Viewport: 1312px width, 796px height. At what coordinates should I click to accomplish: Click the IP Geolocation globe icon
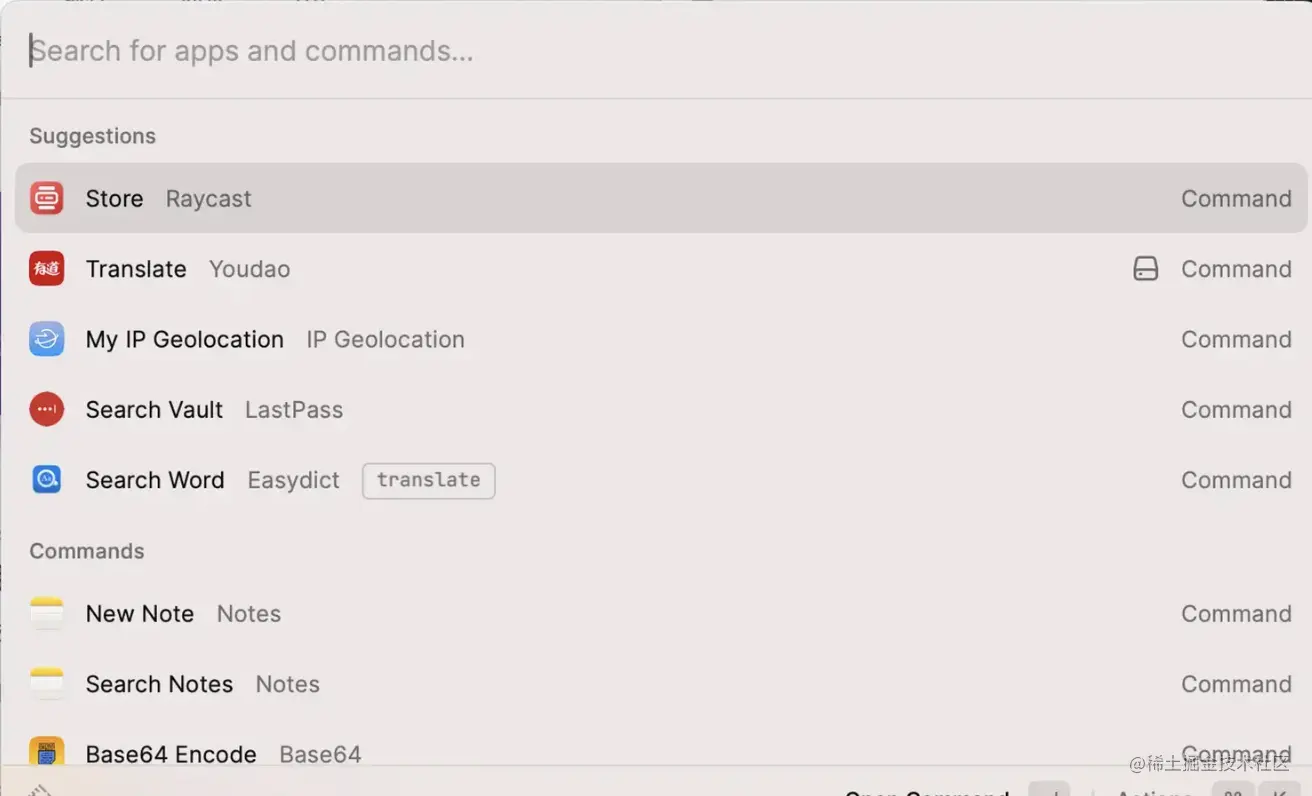(x=46, y=339)
